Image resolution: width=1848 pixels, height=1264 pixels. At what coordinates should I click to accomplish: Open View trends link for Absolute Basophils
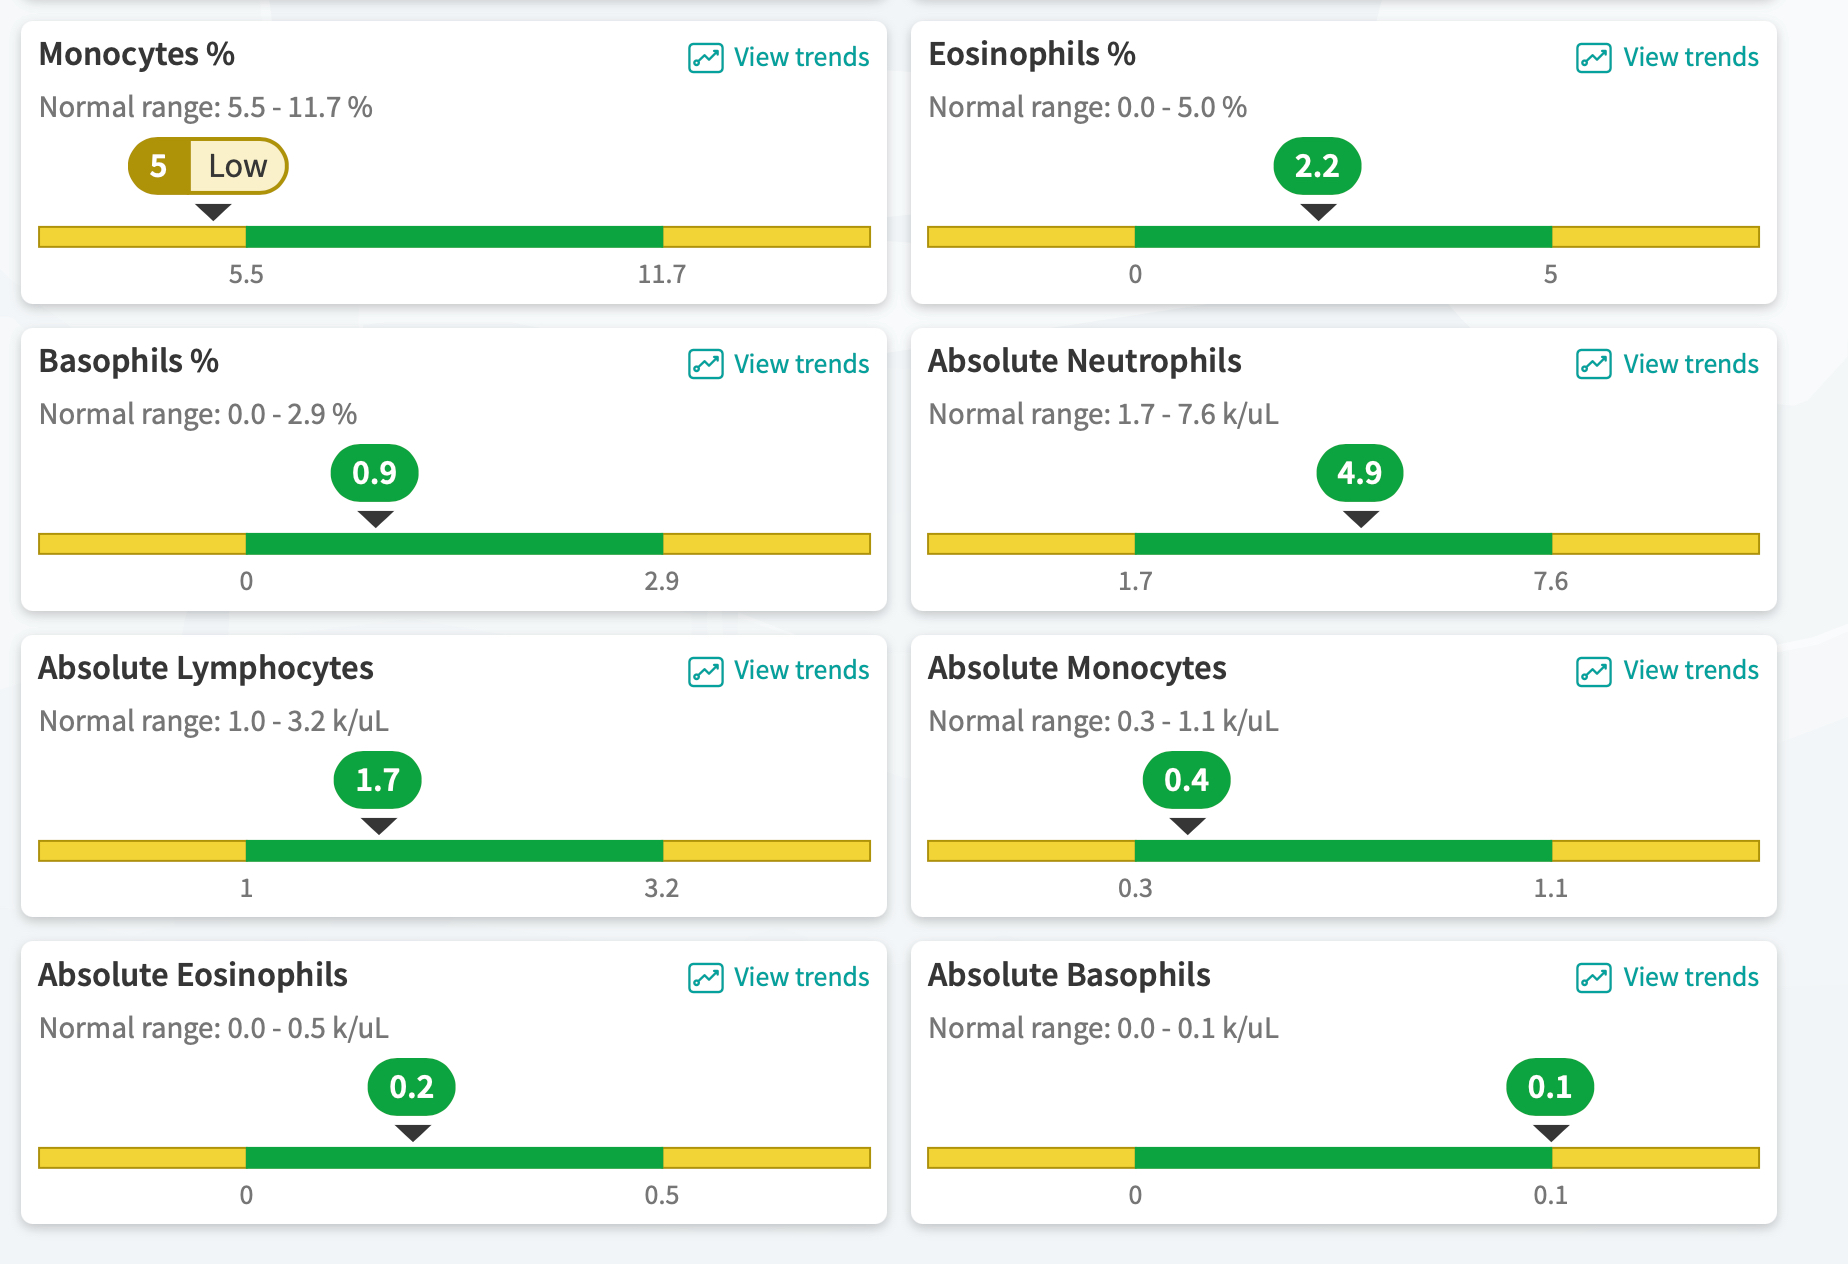click(1690, 977)
